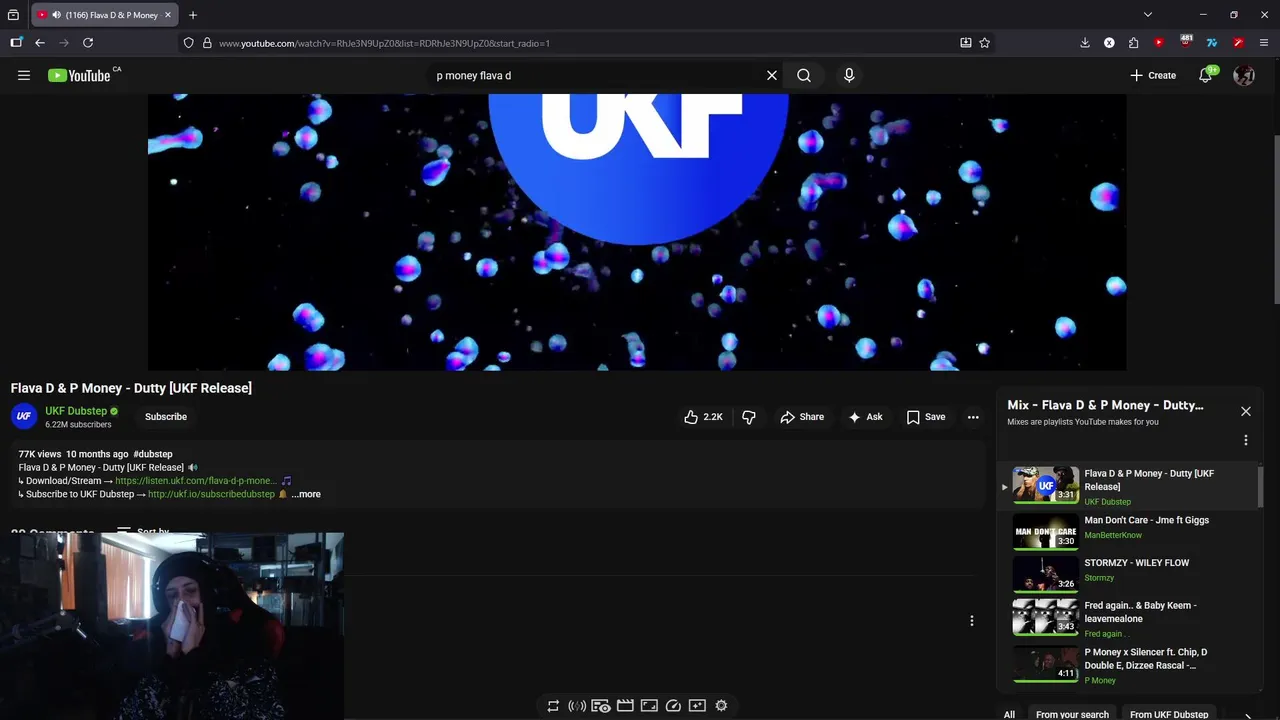1280x720 pixels.
Task: Like the video with thumbs up
Action: [x=703, y=417]
